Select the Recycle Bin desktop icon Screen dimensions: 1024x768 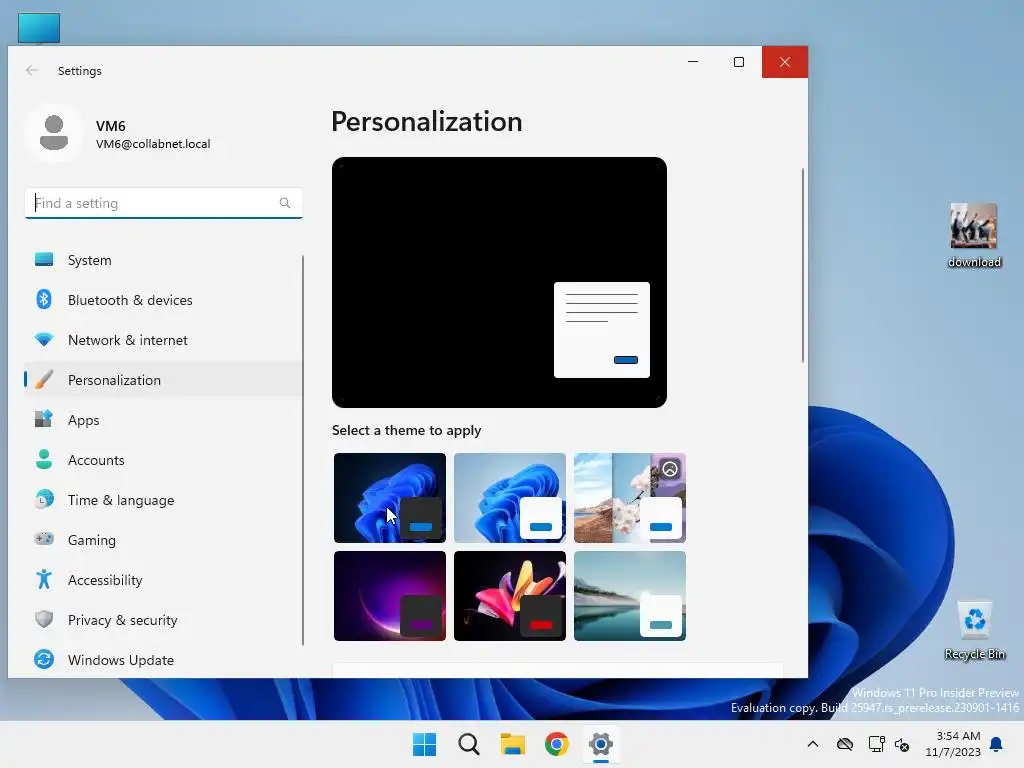(974, 631)
